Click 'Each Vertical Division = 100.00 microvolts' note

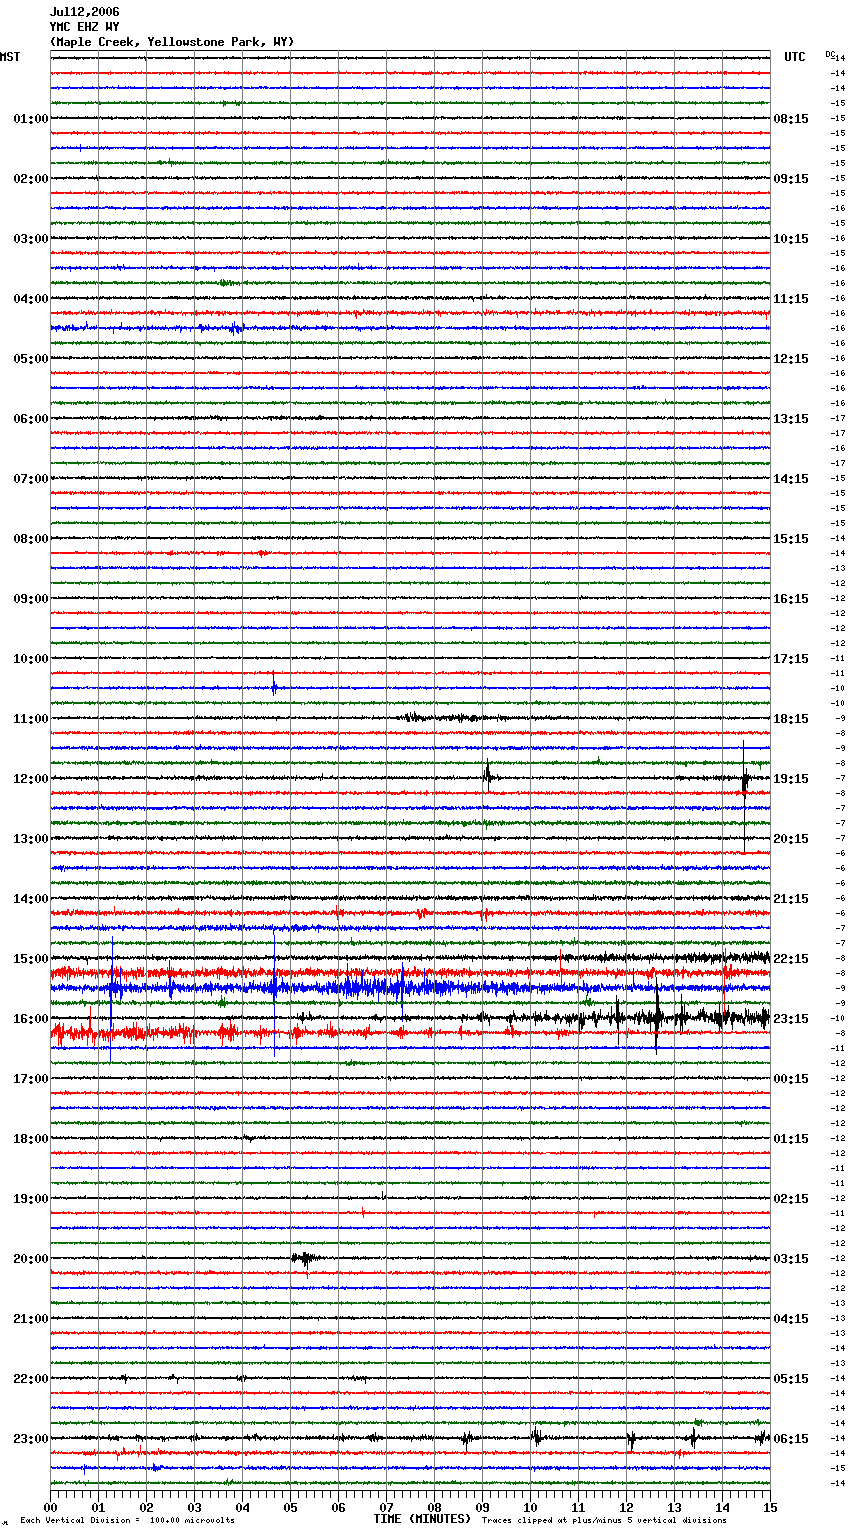[127, 1521]
